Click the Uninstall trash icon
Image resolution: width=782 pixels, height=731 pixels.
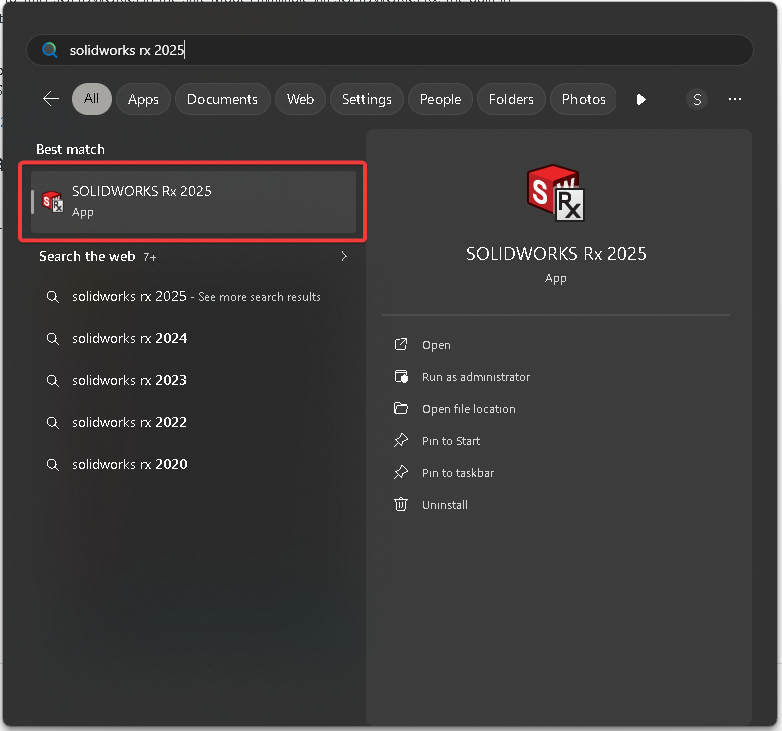(x=401, y=504)
